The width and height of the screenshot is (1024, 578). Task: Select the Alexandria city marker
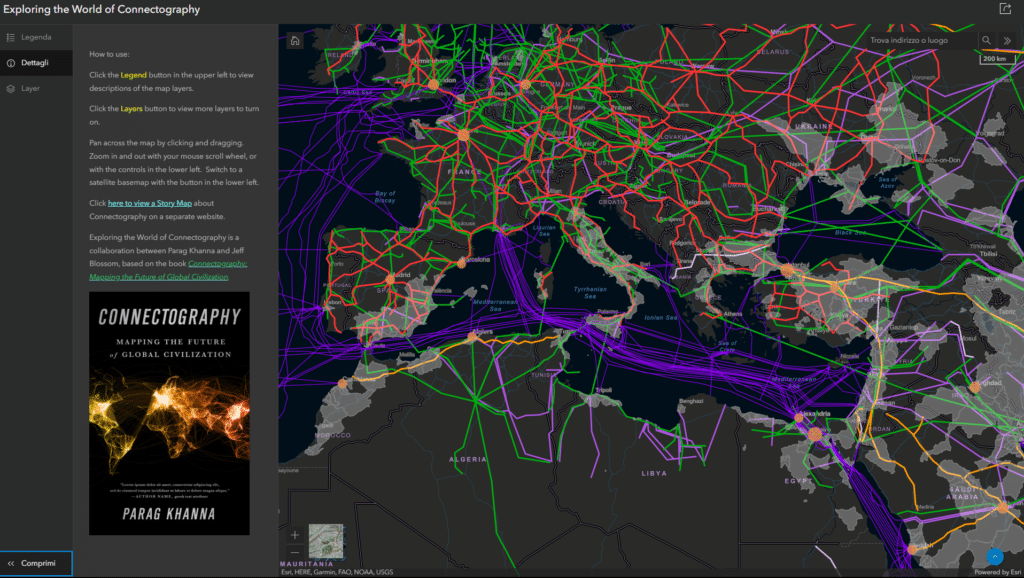[799, 417]
